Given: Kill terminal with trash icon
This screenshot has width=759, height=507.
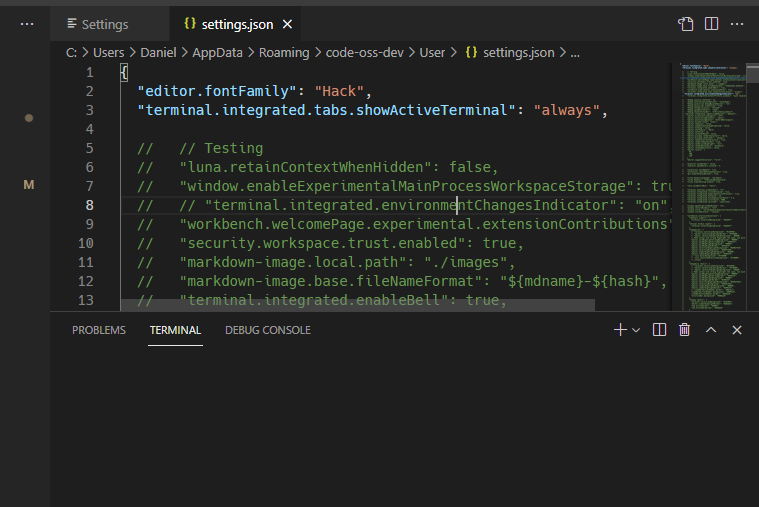Looking at the screenshot, I should pyautogui.click(x=684, y=330).
